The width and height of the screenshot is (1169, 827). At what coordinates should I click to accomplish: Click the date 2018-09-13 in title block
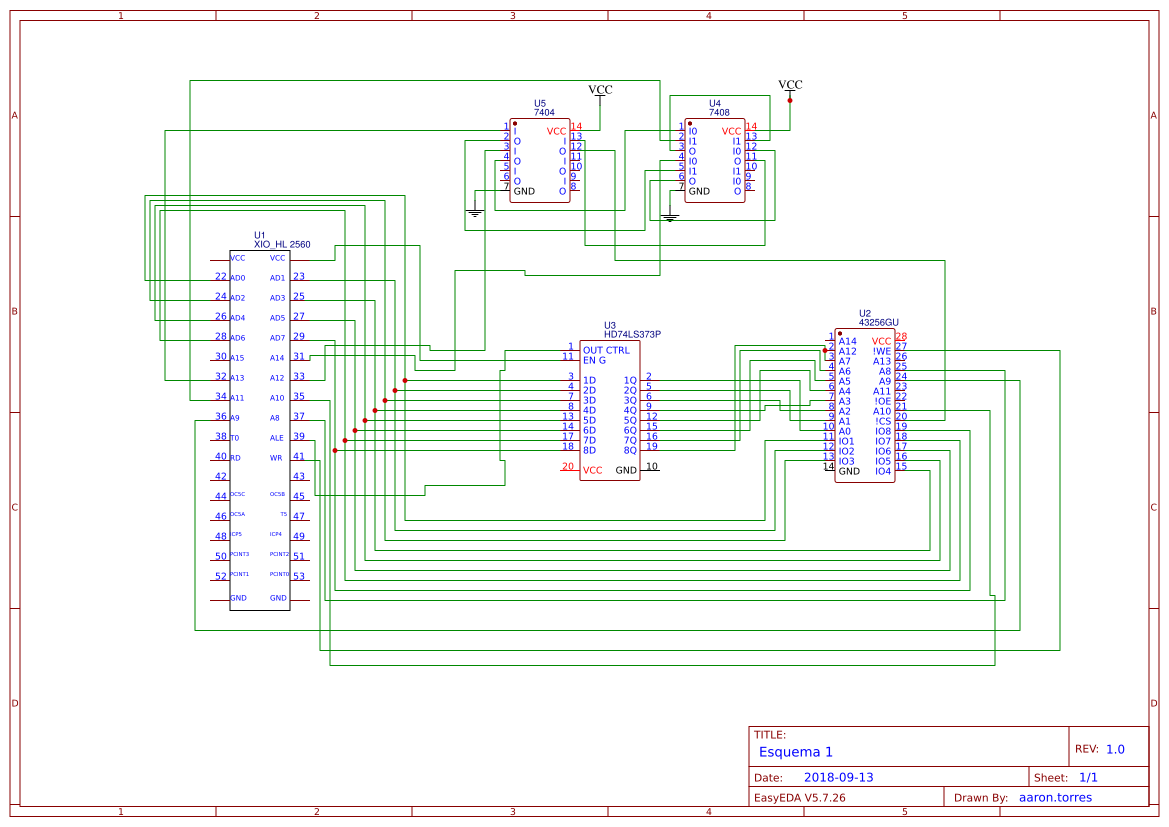click(841, 776)
